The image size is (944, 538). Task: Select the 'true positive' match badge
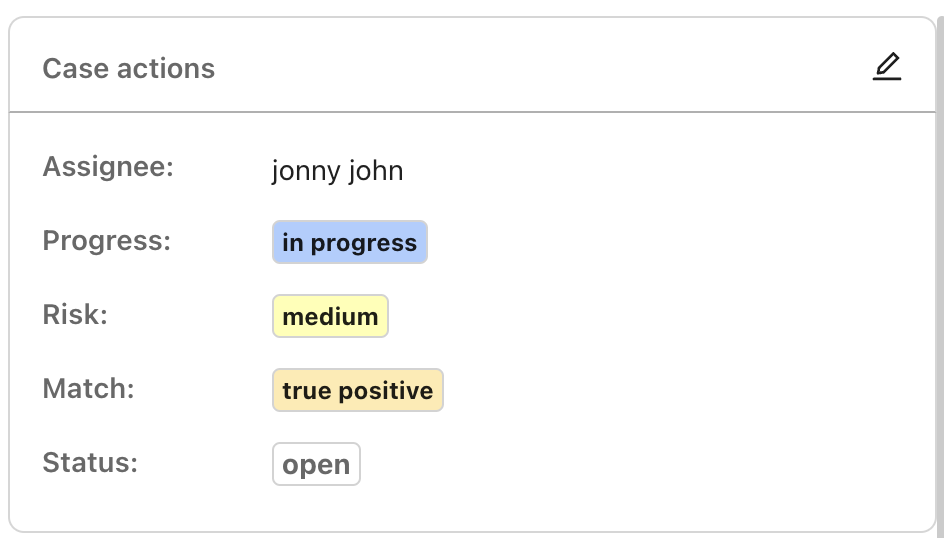(358, 390)
